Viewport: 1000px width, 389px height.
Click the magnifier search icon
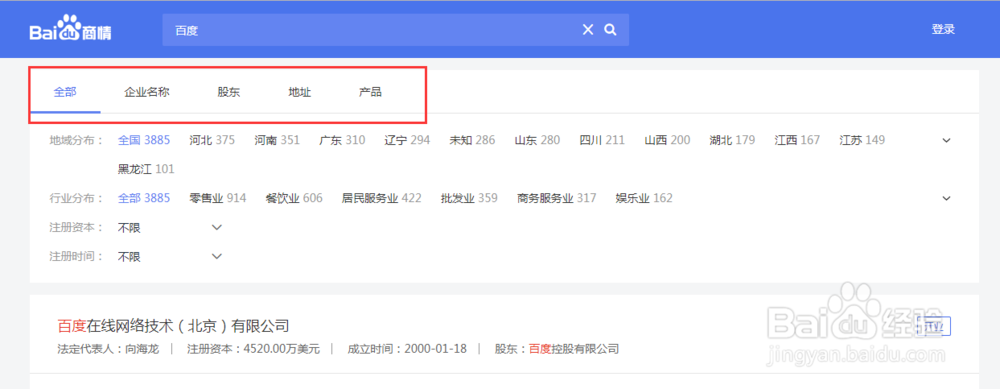610,30
